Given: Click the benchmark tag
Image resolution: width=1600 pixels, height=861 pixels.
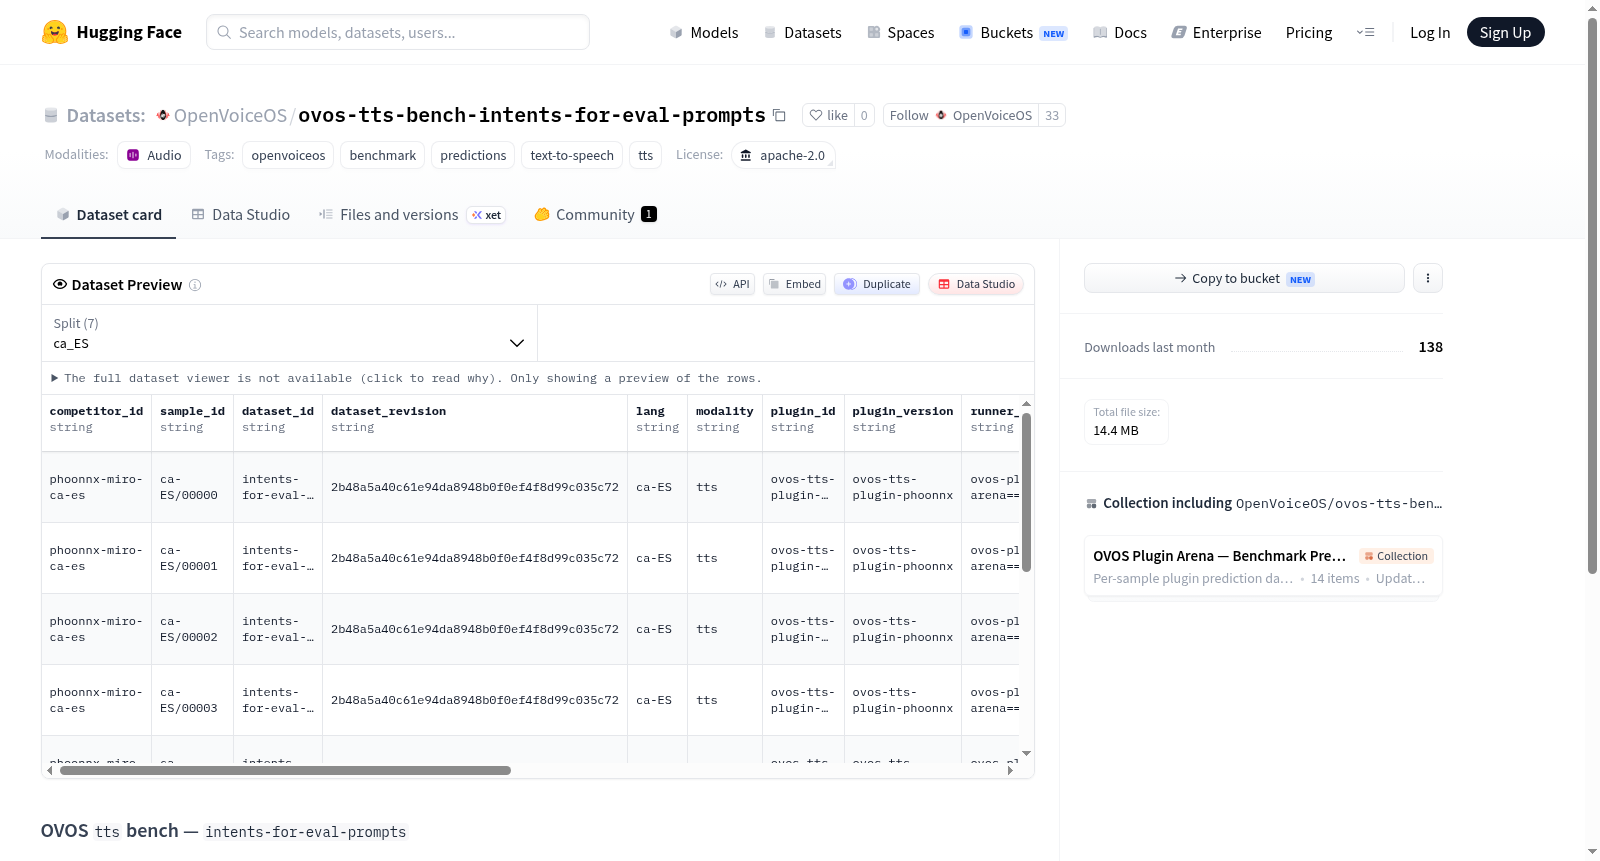Looking at the screenshot, I should tap(383, 155).
